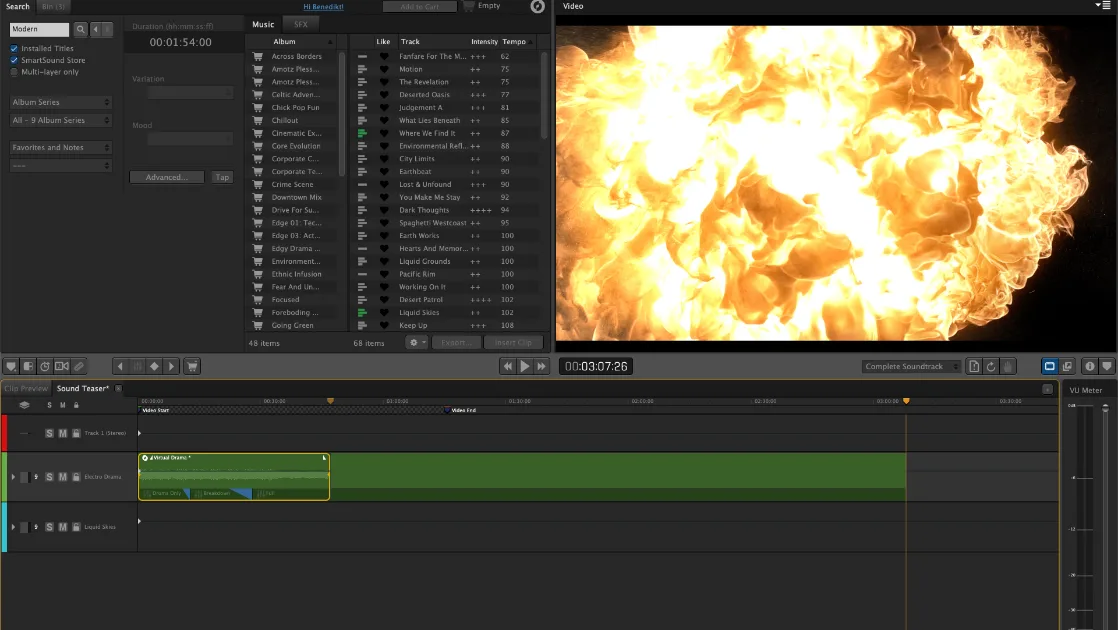Go to previous marker with left arrow
The height and width of the screenshot is (630, 1118).
tap(120, 366)
